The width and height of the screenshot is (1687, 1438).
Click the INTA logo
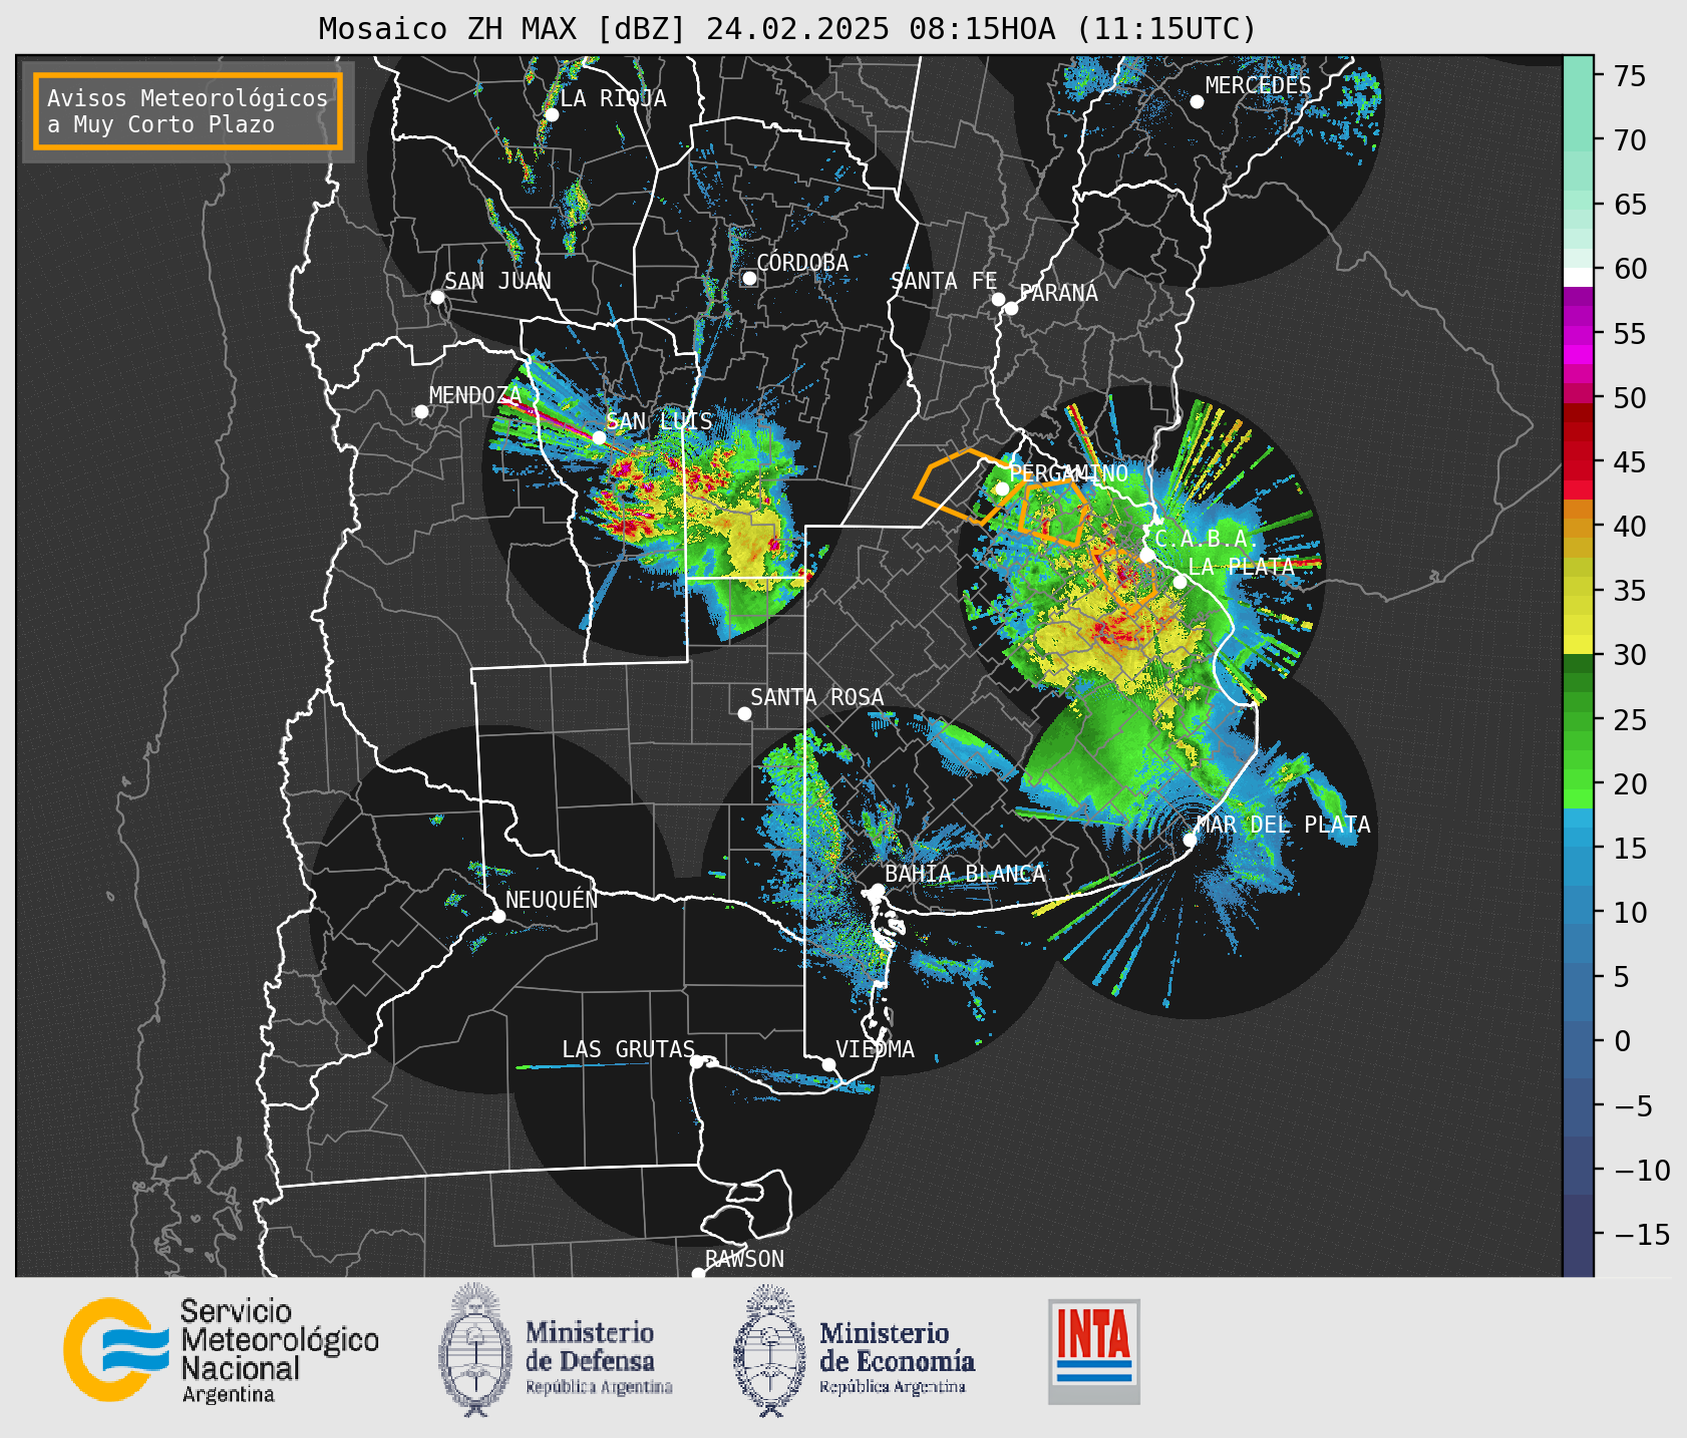1094,1351
